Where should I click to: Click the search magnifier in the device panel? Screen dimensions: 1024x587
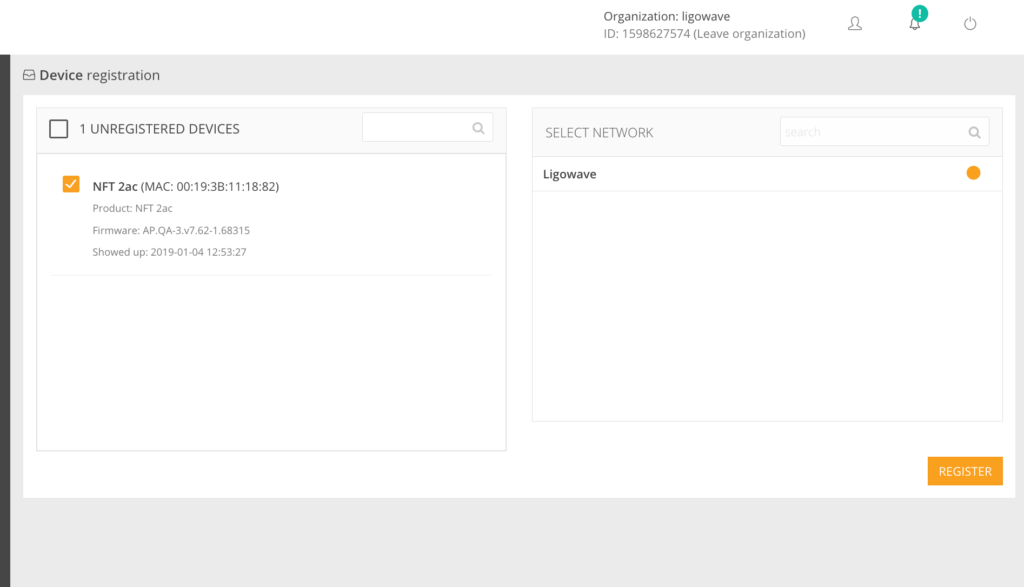(478, 126)
